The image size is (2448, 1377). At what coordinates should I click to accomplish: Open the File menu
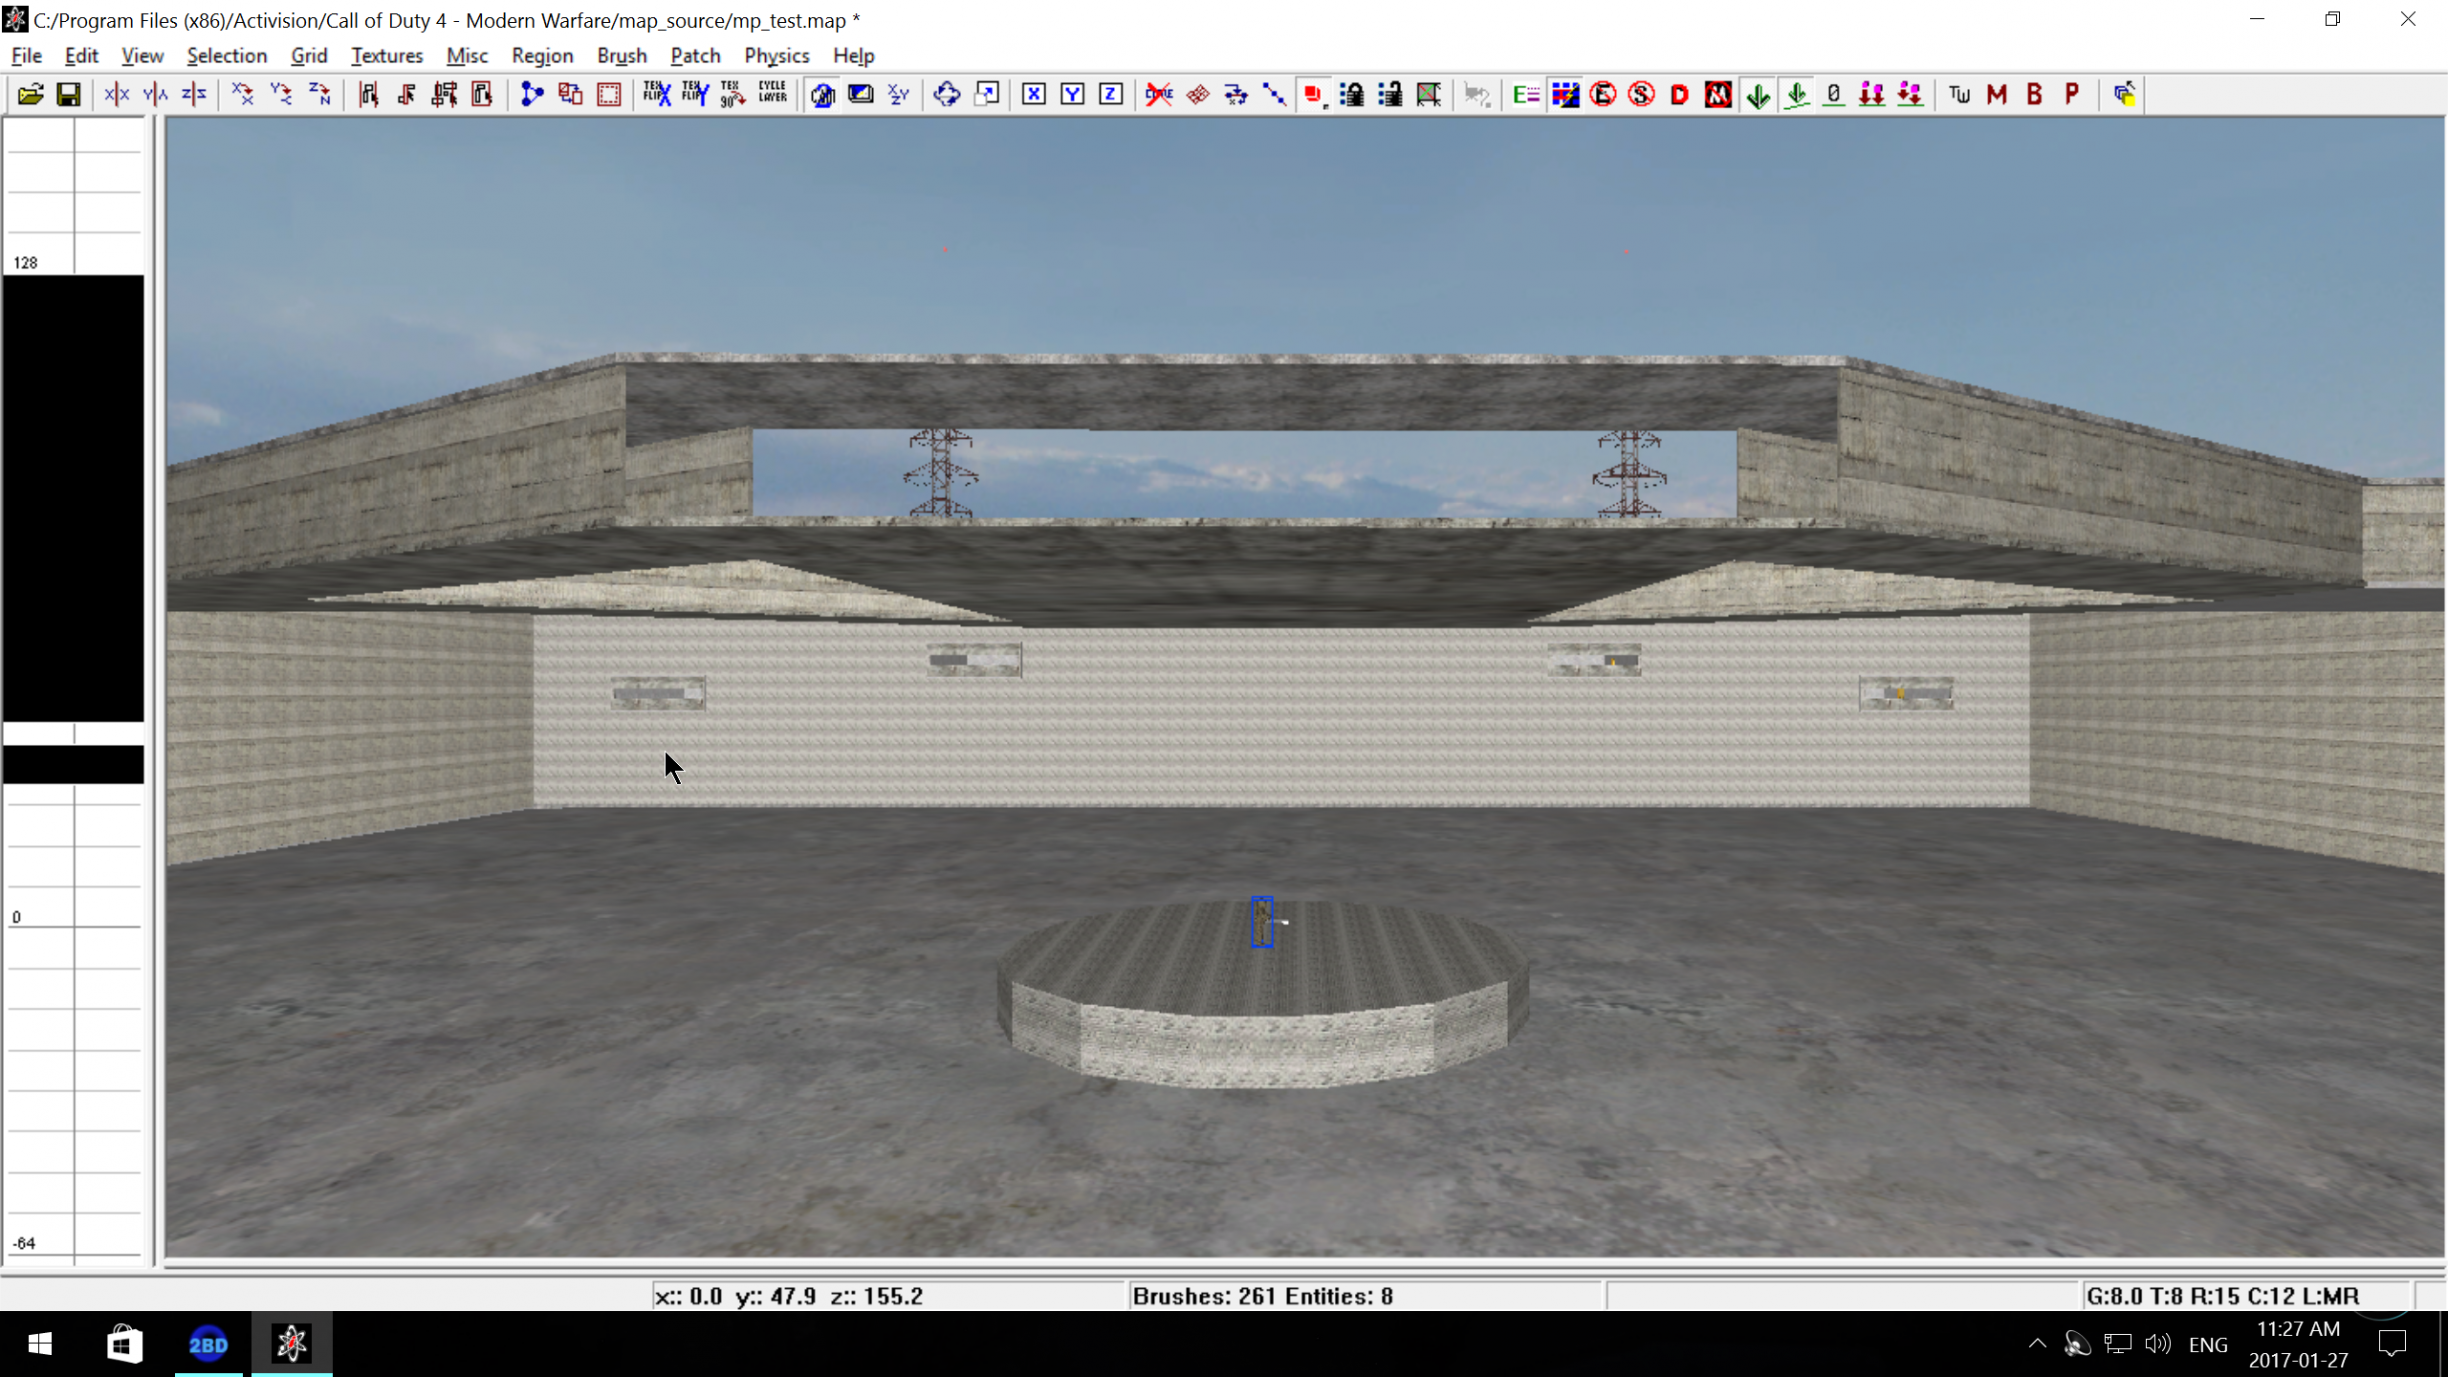[26, 55]
